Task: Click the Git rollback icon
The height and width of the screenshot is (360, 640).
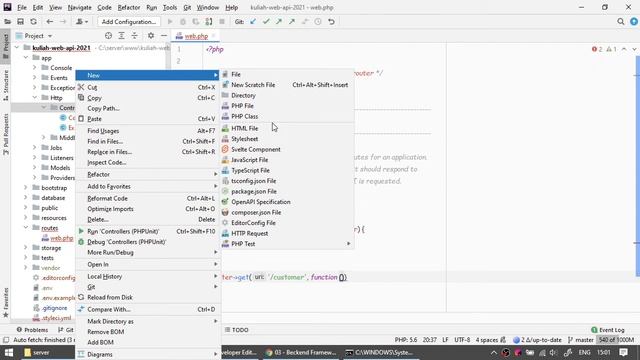Action: [x=331, y=22]
